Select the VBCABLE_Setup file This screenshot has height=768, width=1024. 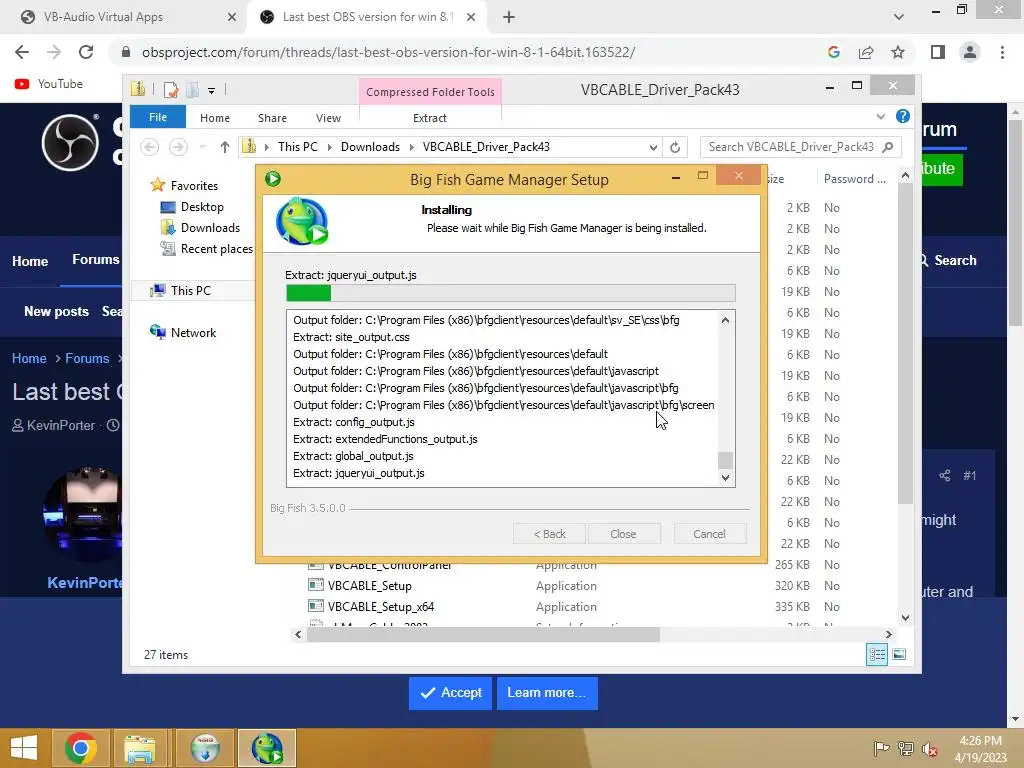point(370,586)
